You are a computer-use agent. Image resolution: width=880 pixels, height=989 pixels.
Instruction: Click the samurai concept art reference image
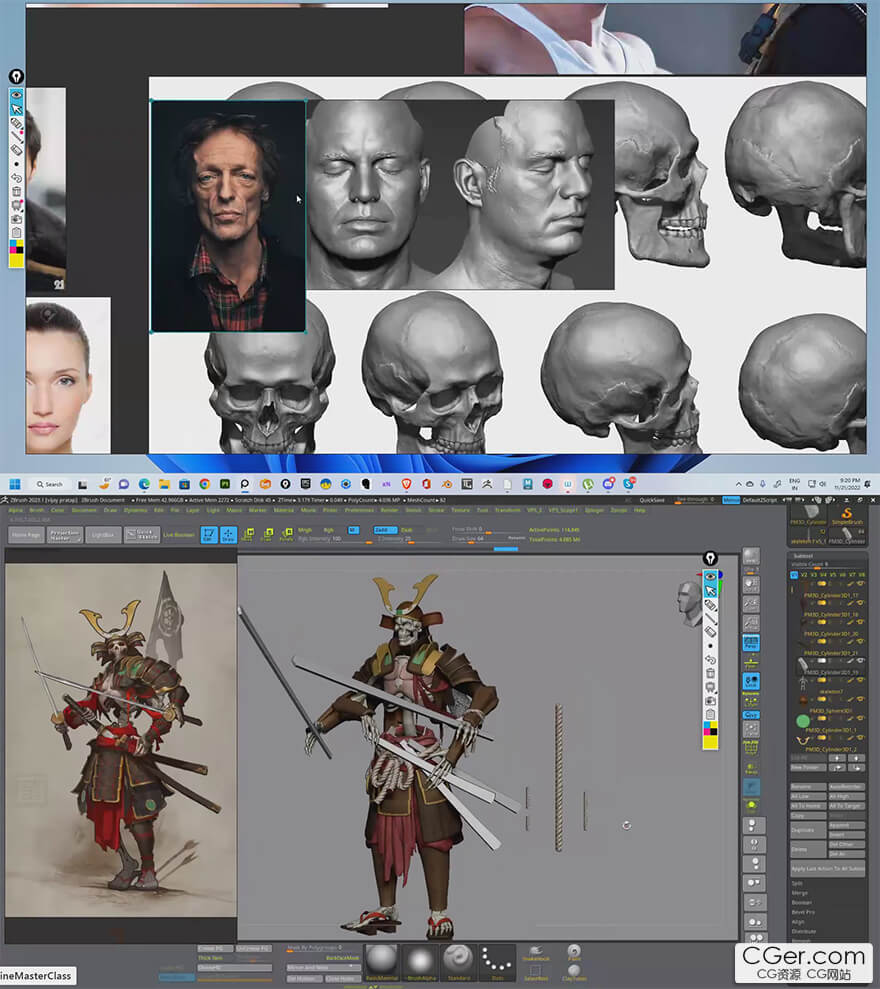121,740
